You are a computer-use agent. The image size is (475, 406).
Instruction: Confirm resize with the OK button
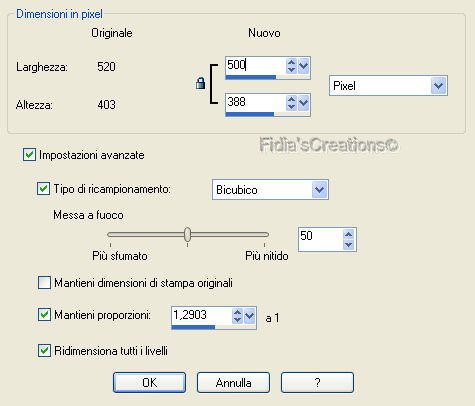tap(149, 382)
